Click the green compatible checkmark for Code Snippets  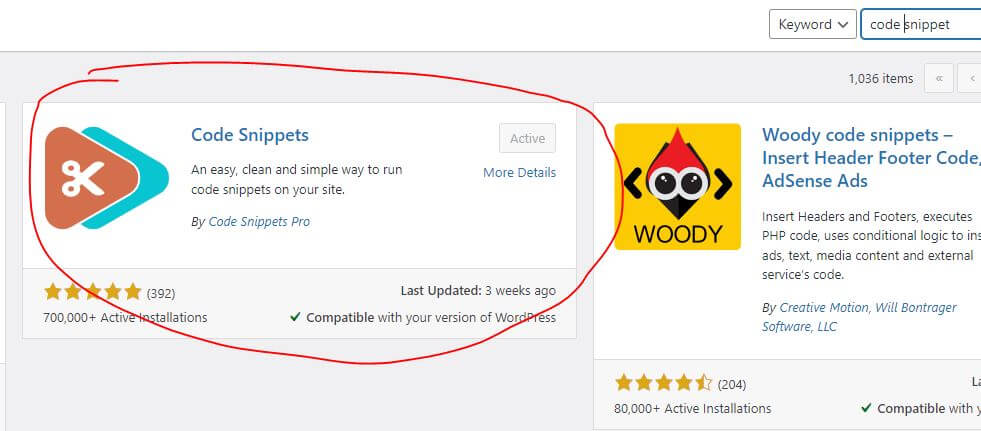pyautogui.click(x=295, y=317)
